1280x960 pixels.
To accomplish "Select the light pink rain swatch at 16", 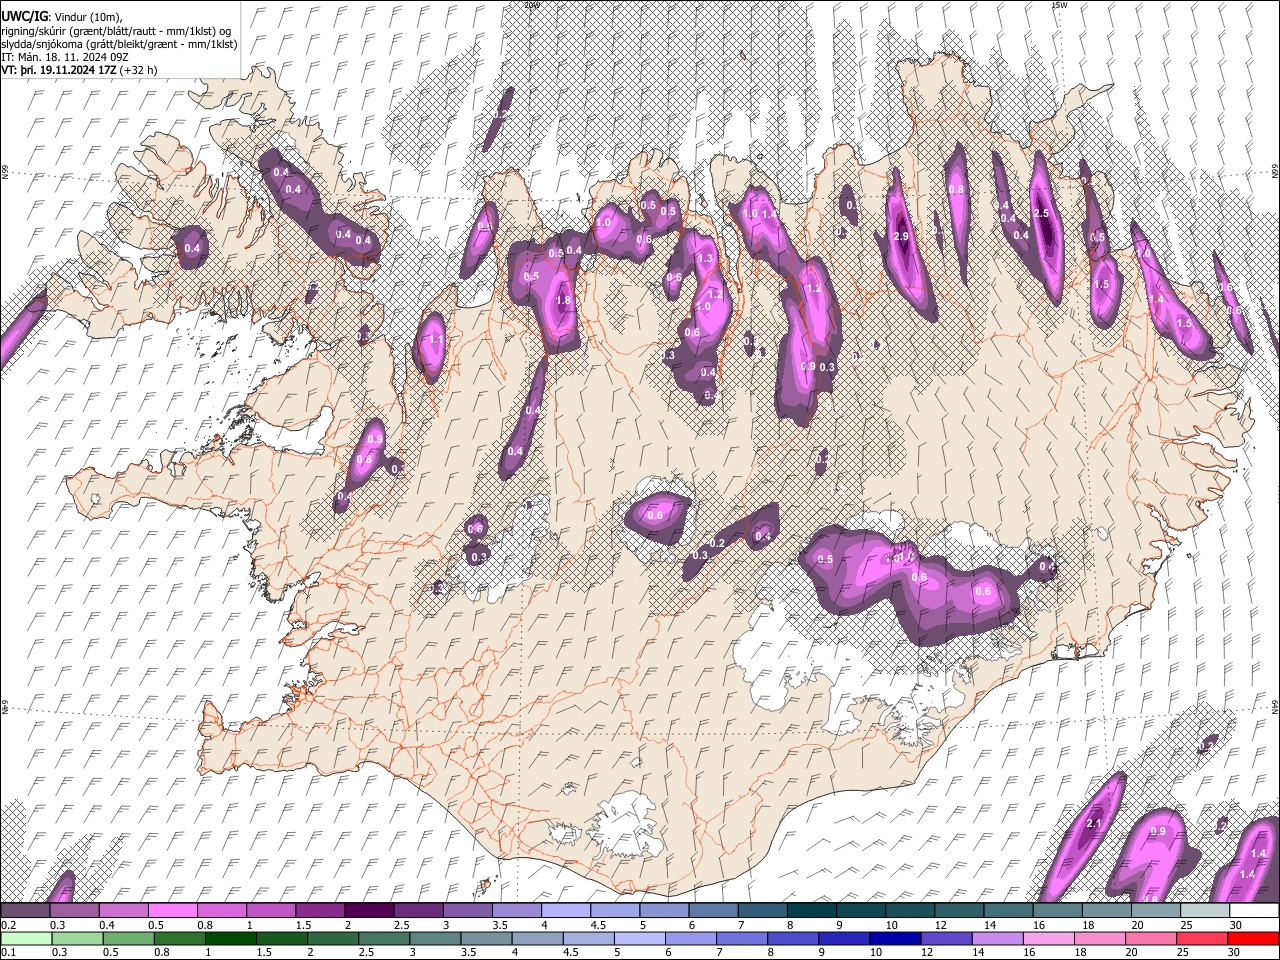I will 1048,938.
